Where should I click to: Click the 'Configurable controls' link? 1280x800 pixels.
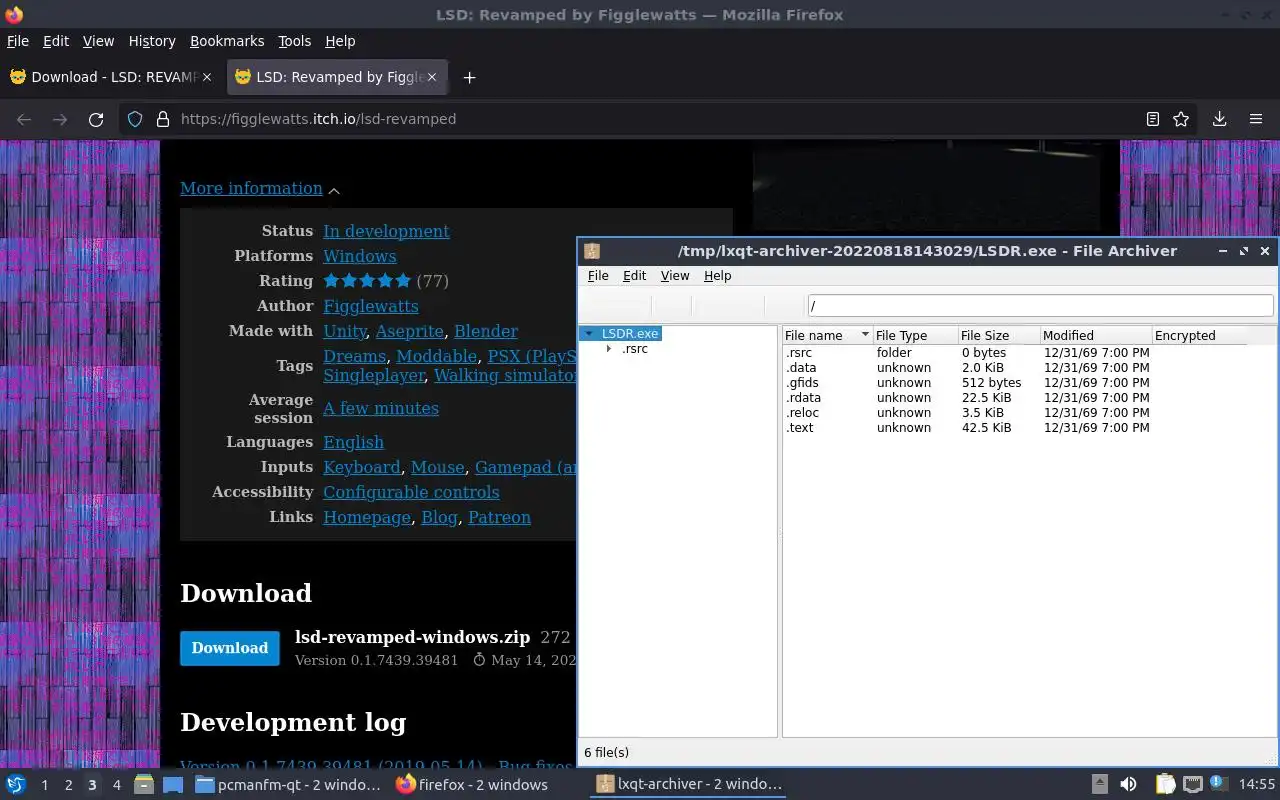coord(411,492)
